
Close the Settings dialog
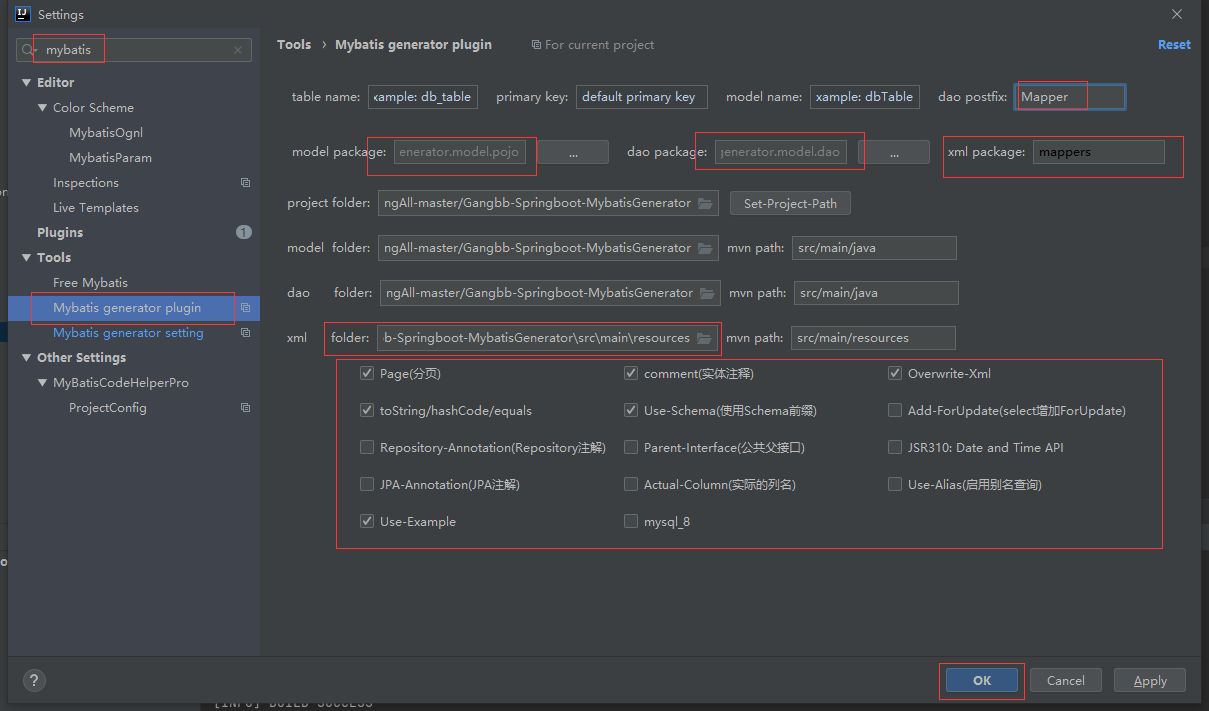pyautogui.click(x=1177, y=14)
